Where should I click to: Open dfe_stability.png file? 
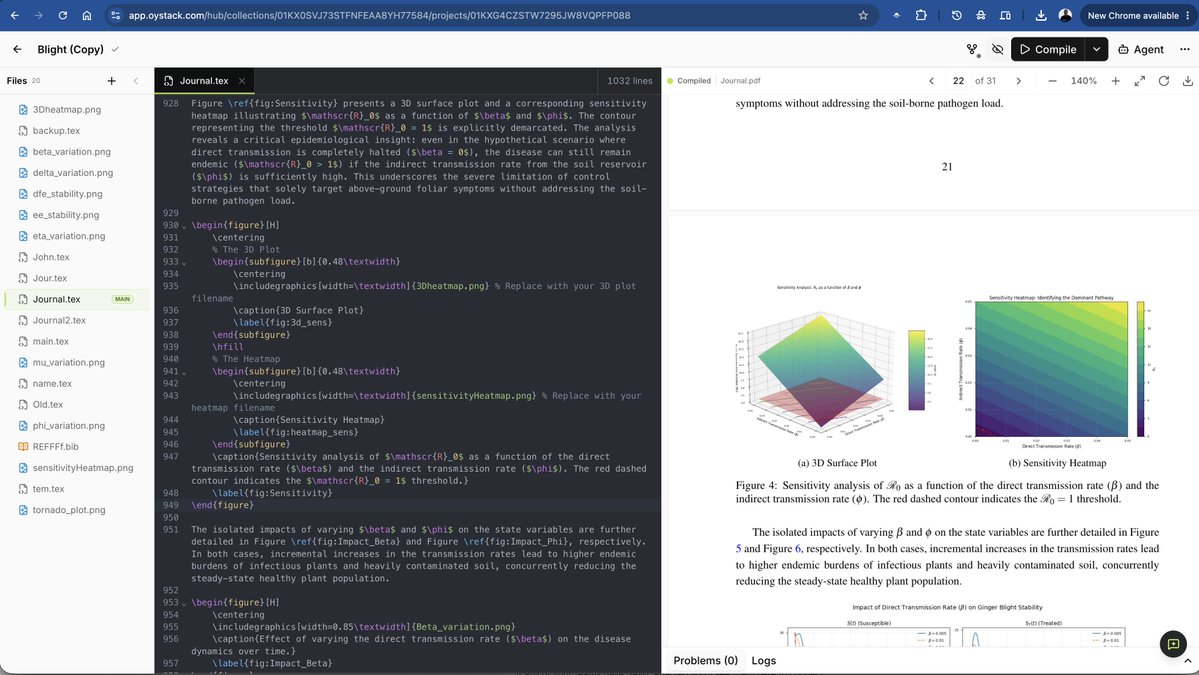(67, 193)
